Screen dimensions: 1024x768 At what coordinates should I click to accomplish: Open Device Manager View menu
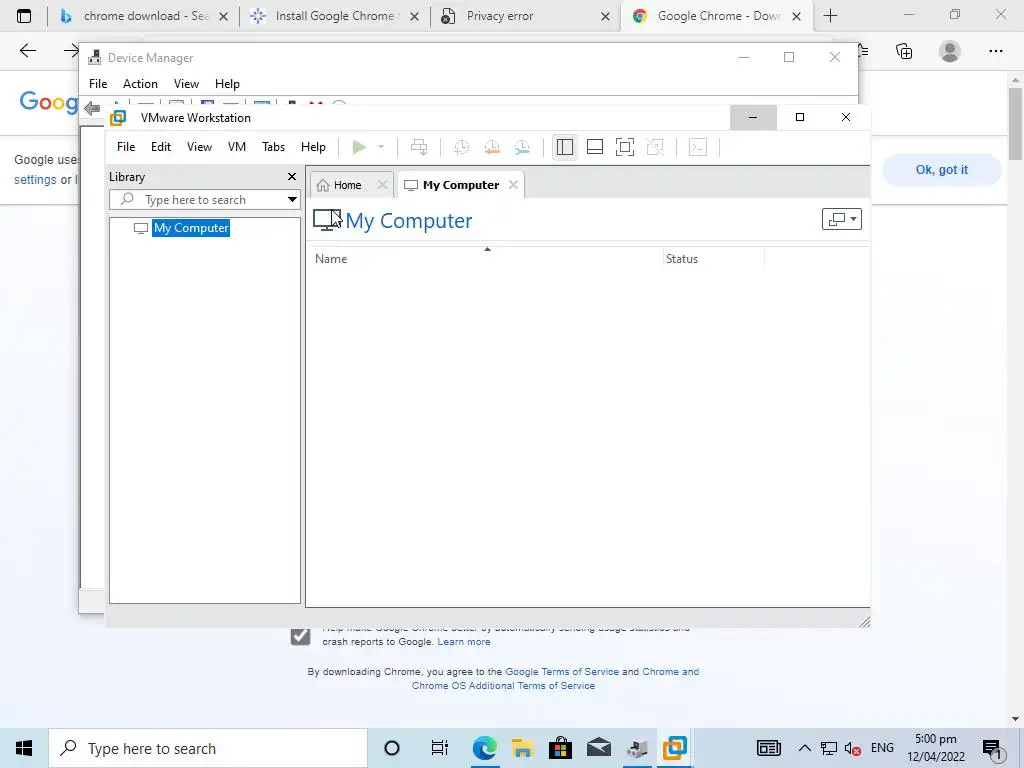tap(186, 84)
